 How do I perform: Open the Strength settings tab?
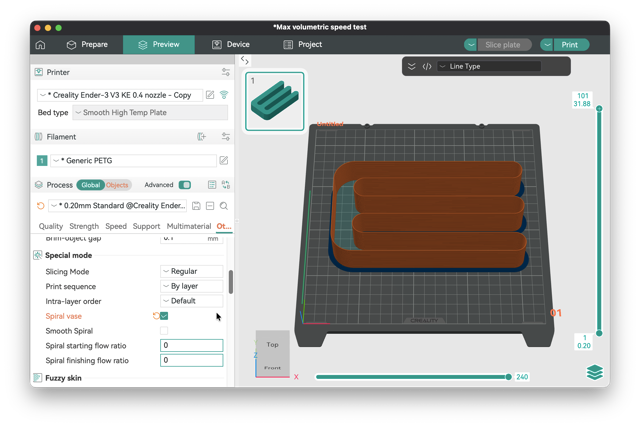[x=84, y=226]
